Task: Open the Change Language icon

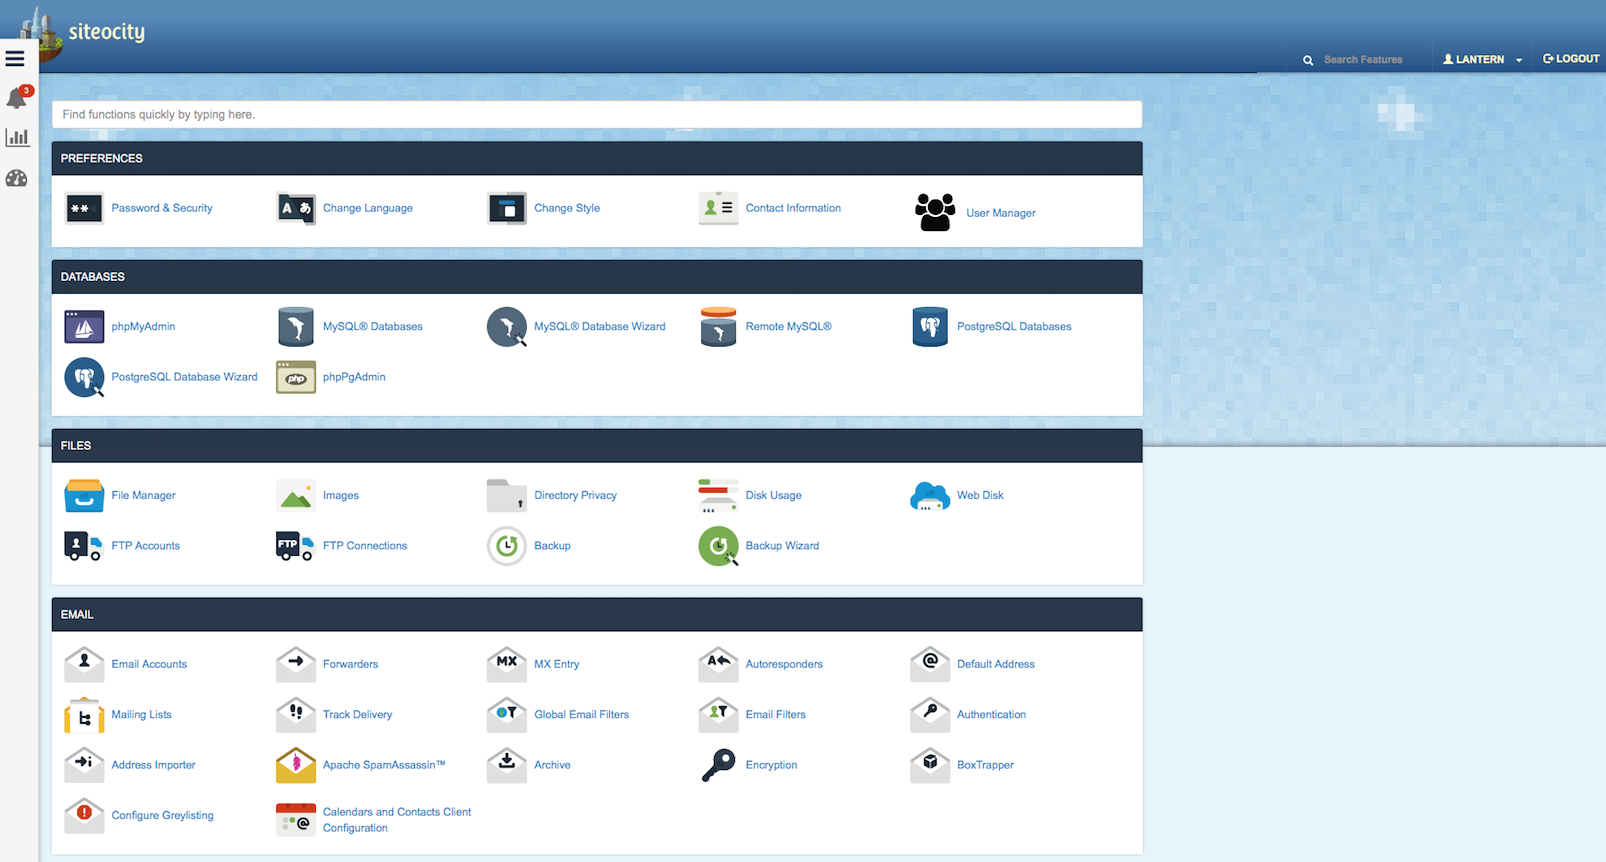Action: point(296,208)
